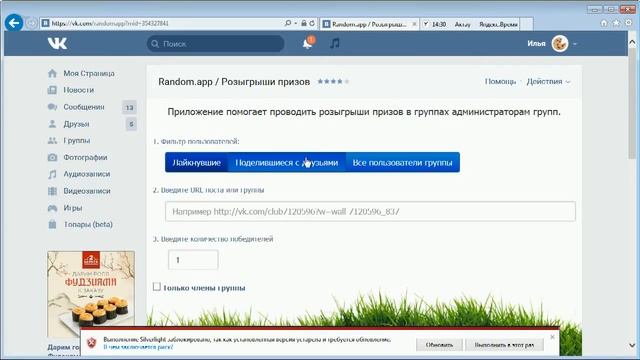640x360 pixels.
Task: Open Сообщения in the sidebar
Action: pyautogui.click(x=84, y=107)
